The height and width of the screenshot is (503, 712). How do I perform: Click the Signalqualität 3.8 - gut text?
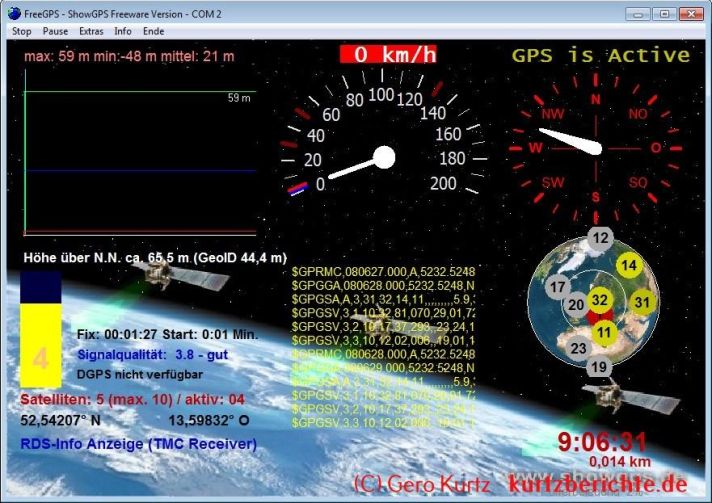153,355
